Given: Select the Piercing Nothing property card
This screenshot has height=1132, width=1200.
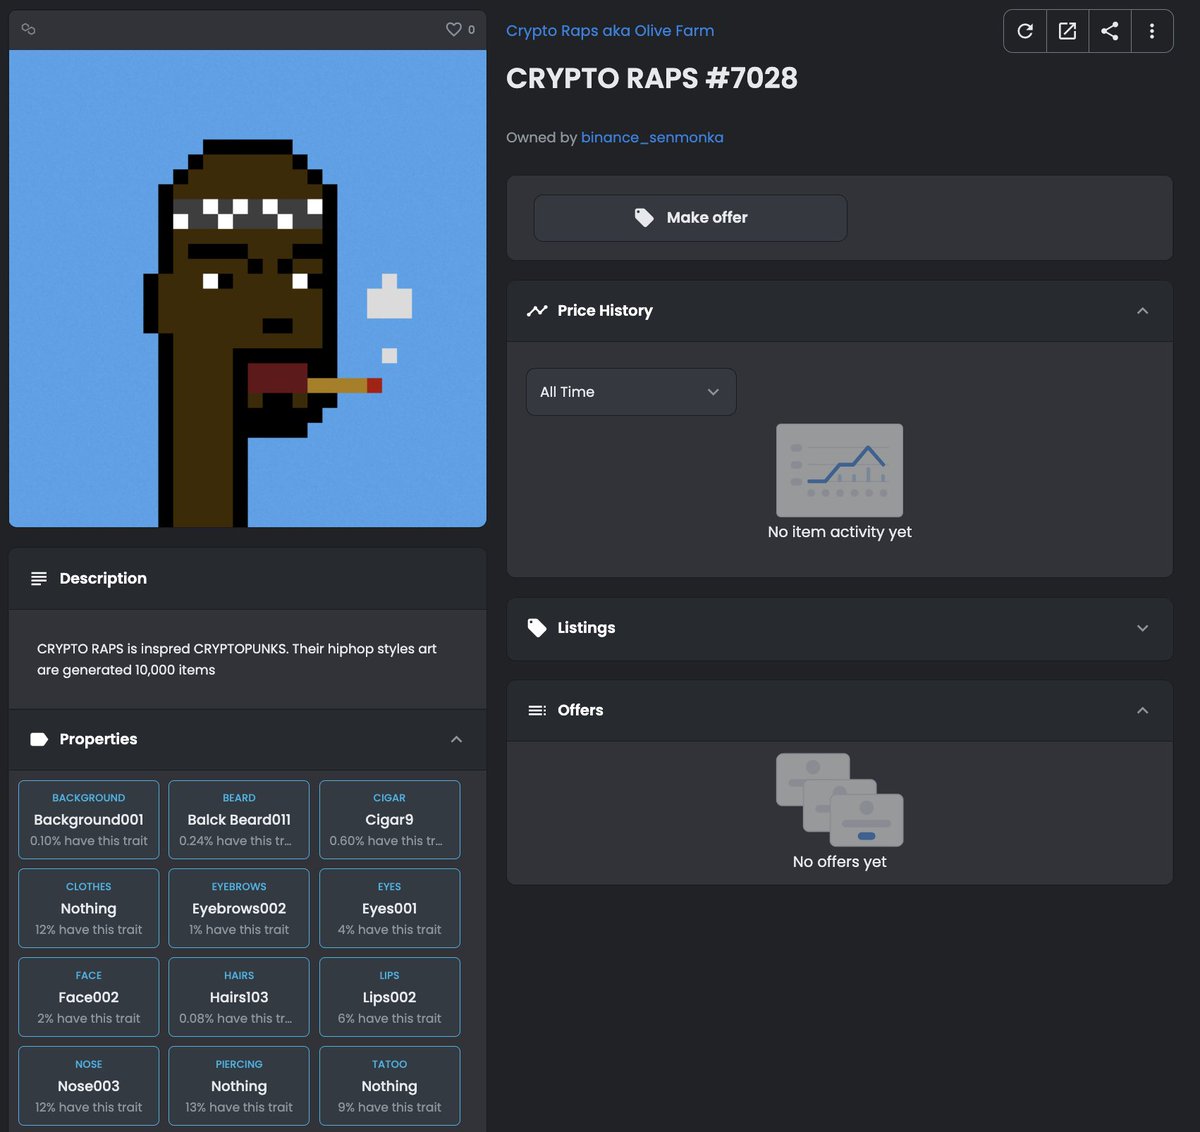Looking at the screenshot, I should click(239, 1086).
